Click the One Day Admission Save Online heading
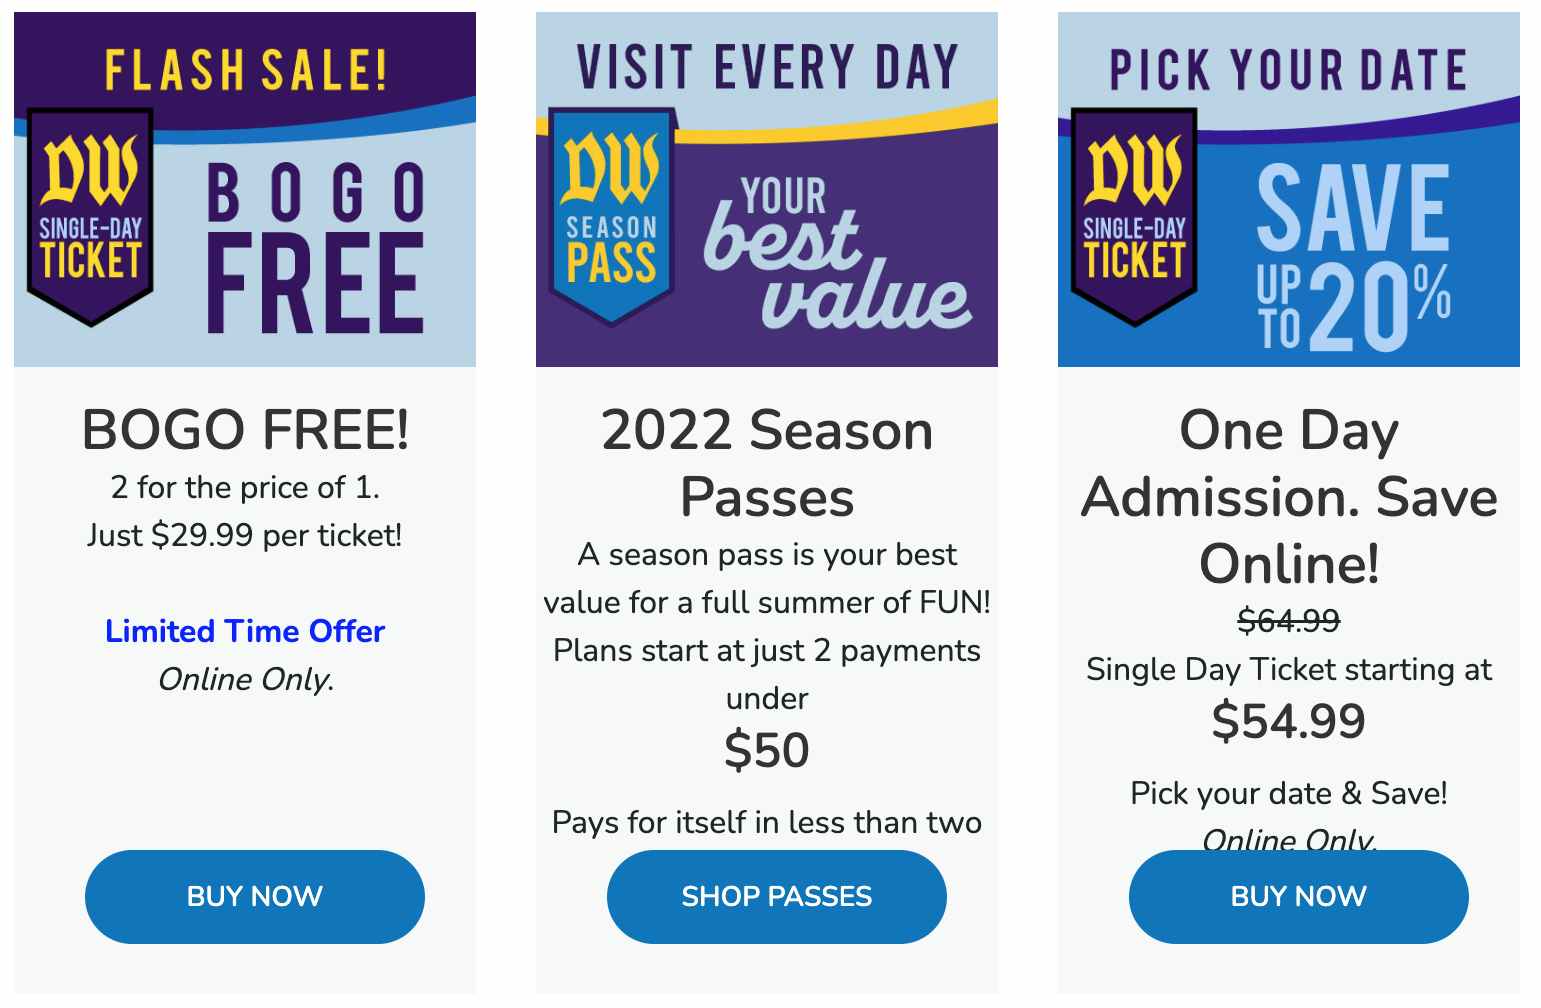Viewport: 1541px width, 1008px height. (1287, 497)
